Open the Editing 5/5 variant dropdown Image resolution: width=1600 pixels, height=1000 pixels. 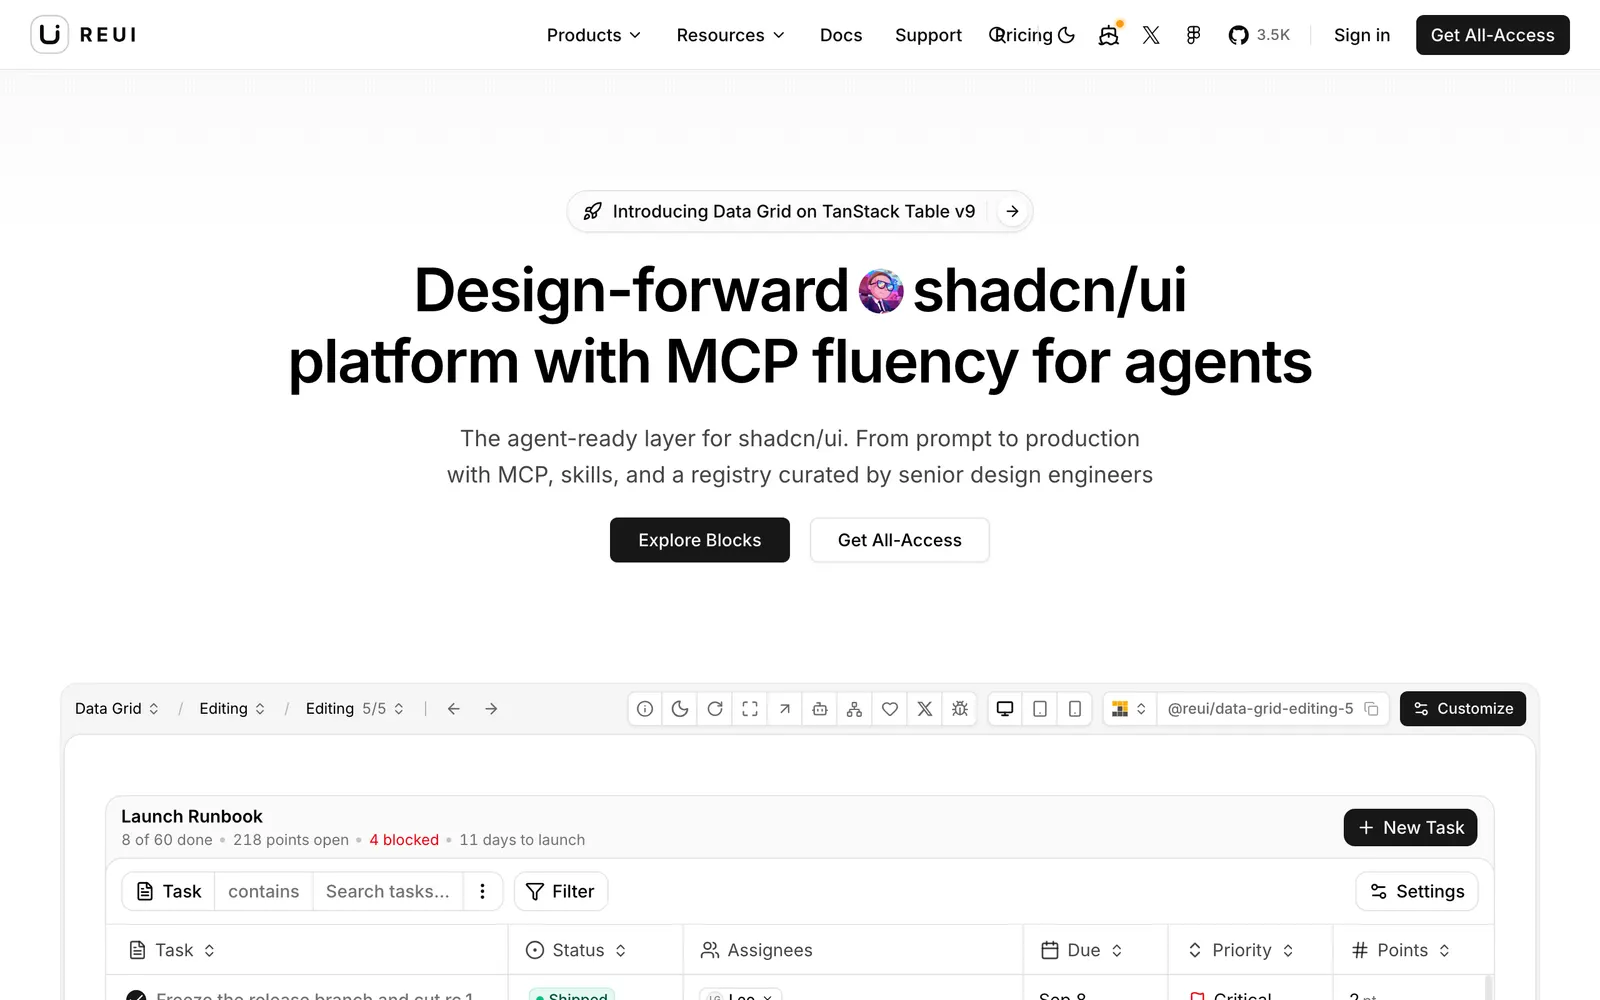point(355,709)
